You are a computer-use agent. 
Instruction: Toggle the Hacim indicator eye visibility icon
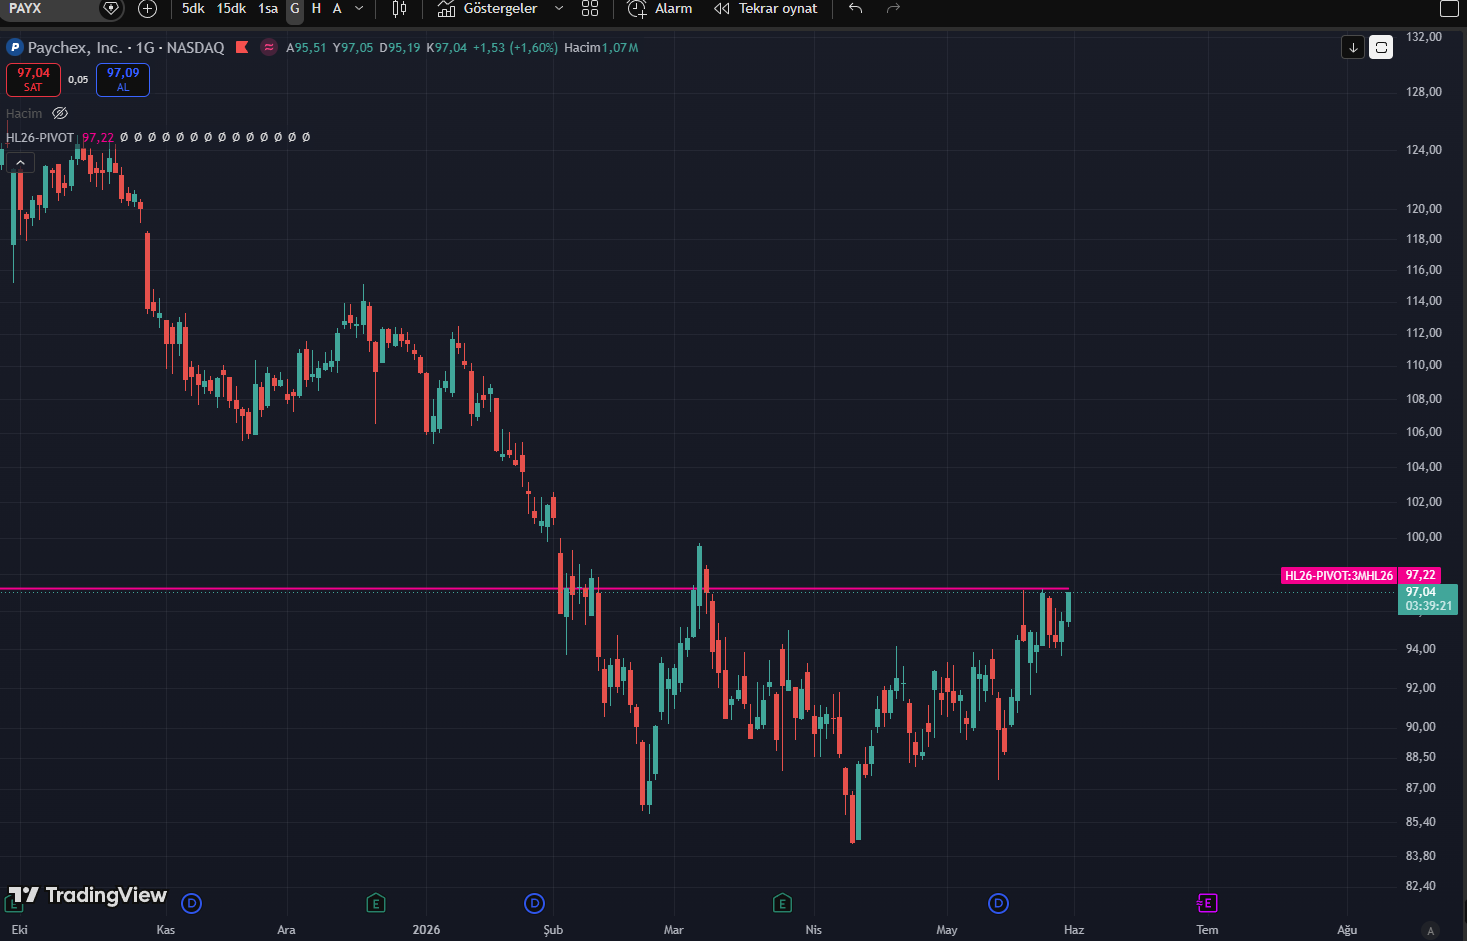60,113
